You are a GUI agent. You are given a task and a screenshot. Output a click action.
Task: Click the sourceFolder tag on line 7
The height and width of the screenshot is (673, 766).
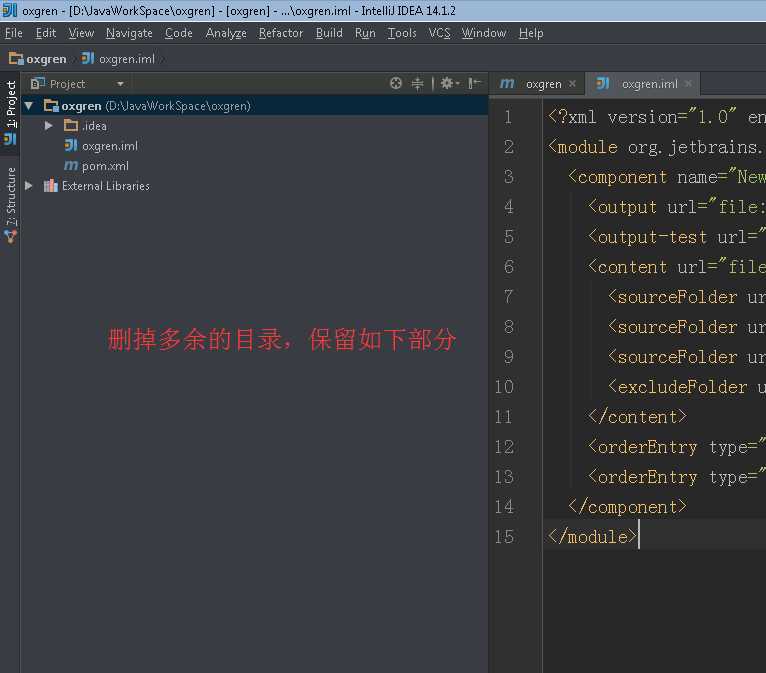pyautogui.click(x=673, y=297)
